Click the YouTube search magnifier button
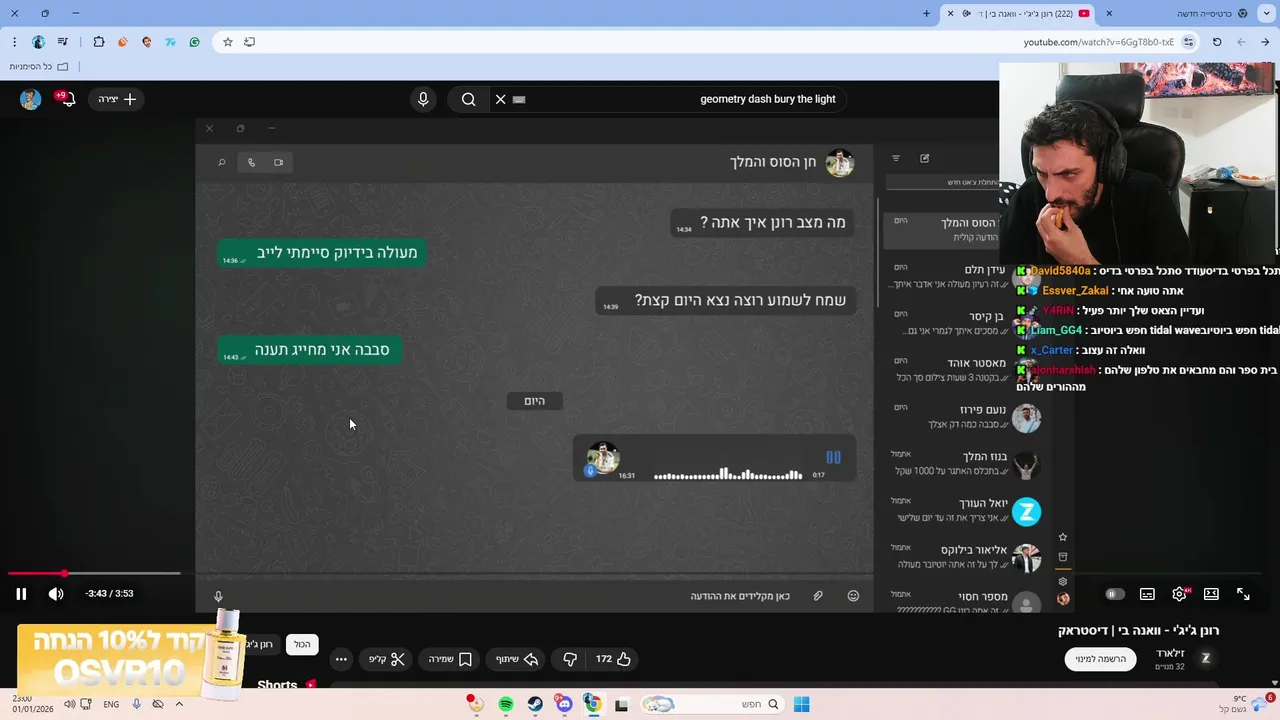This screenshot has height=720, width=1280. [x=468, y=99]
